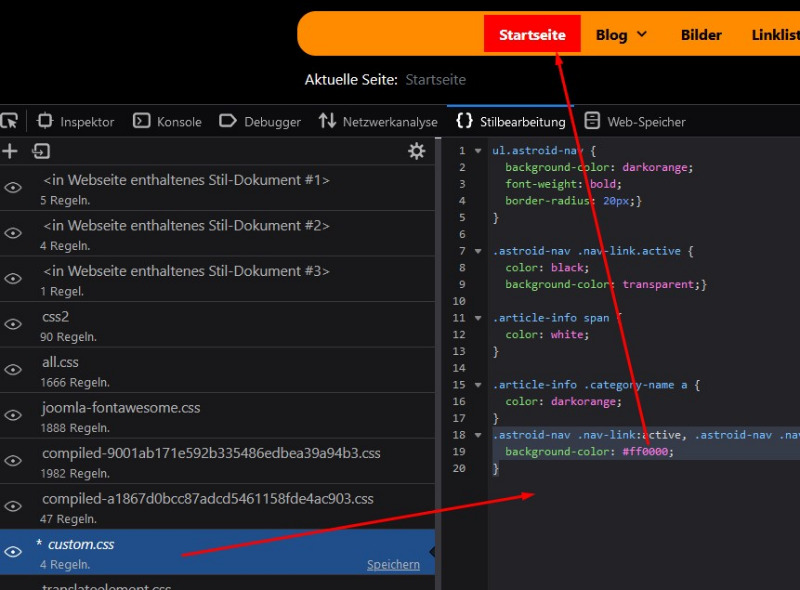Toggle visibility of css2 stylesheet

pos(13,324)
